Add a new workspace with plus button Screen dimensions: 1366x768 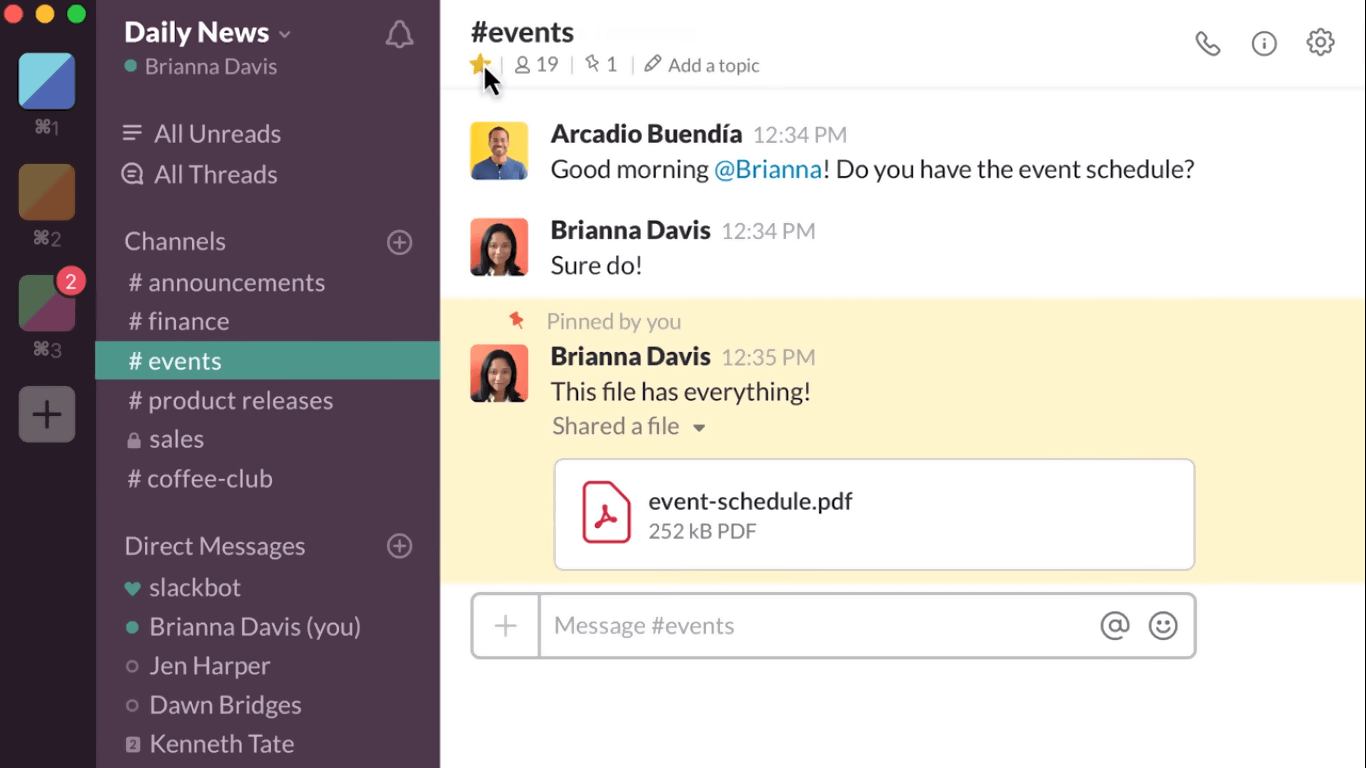coord(47,414)
